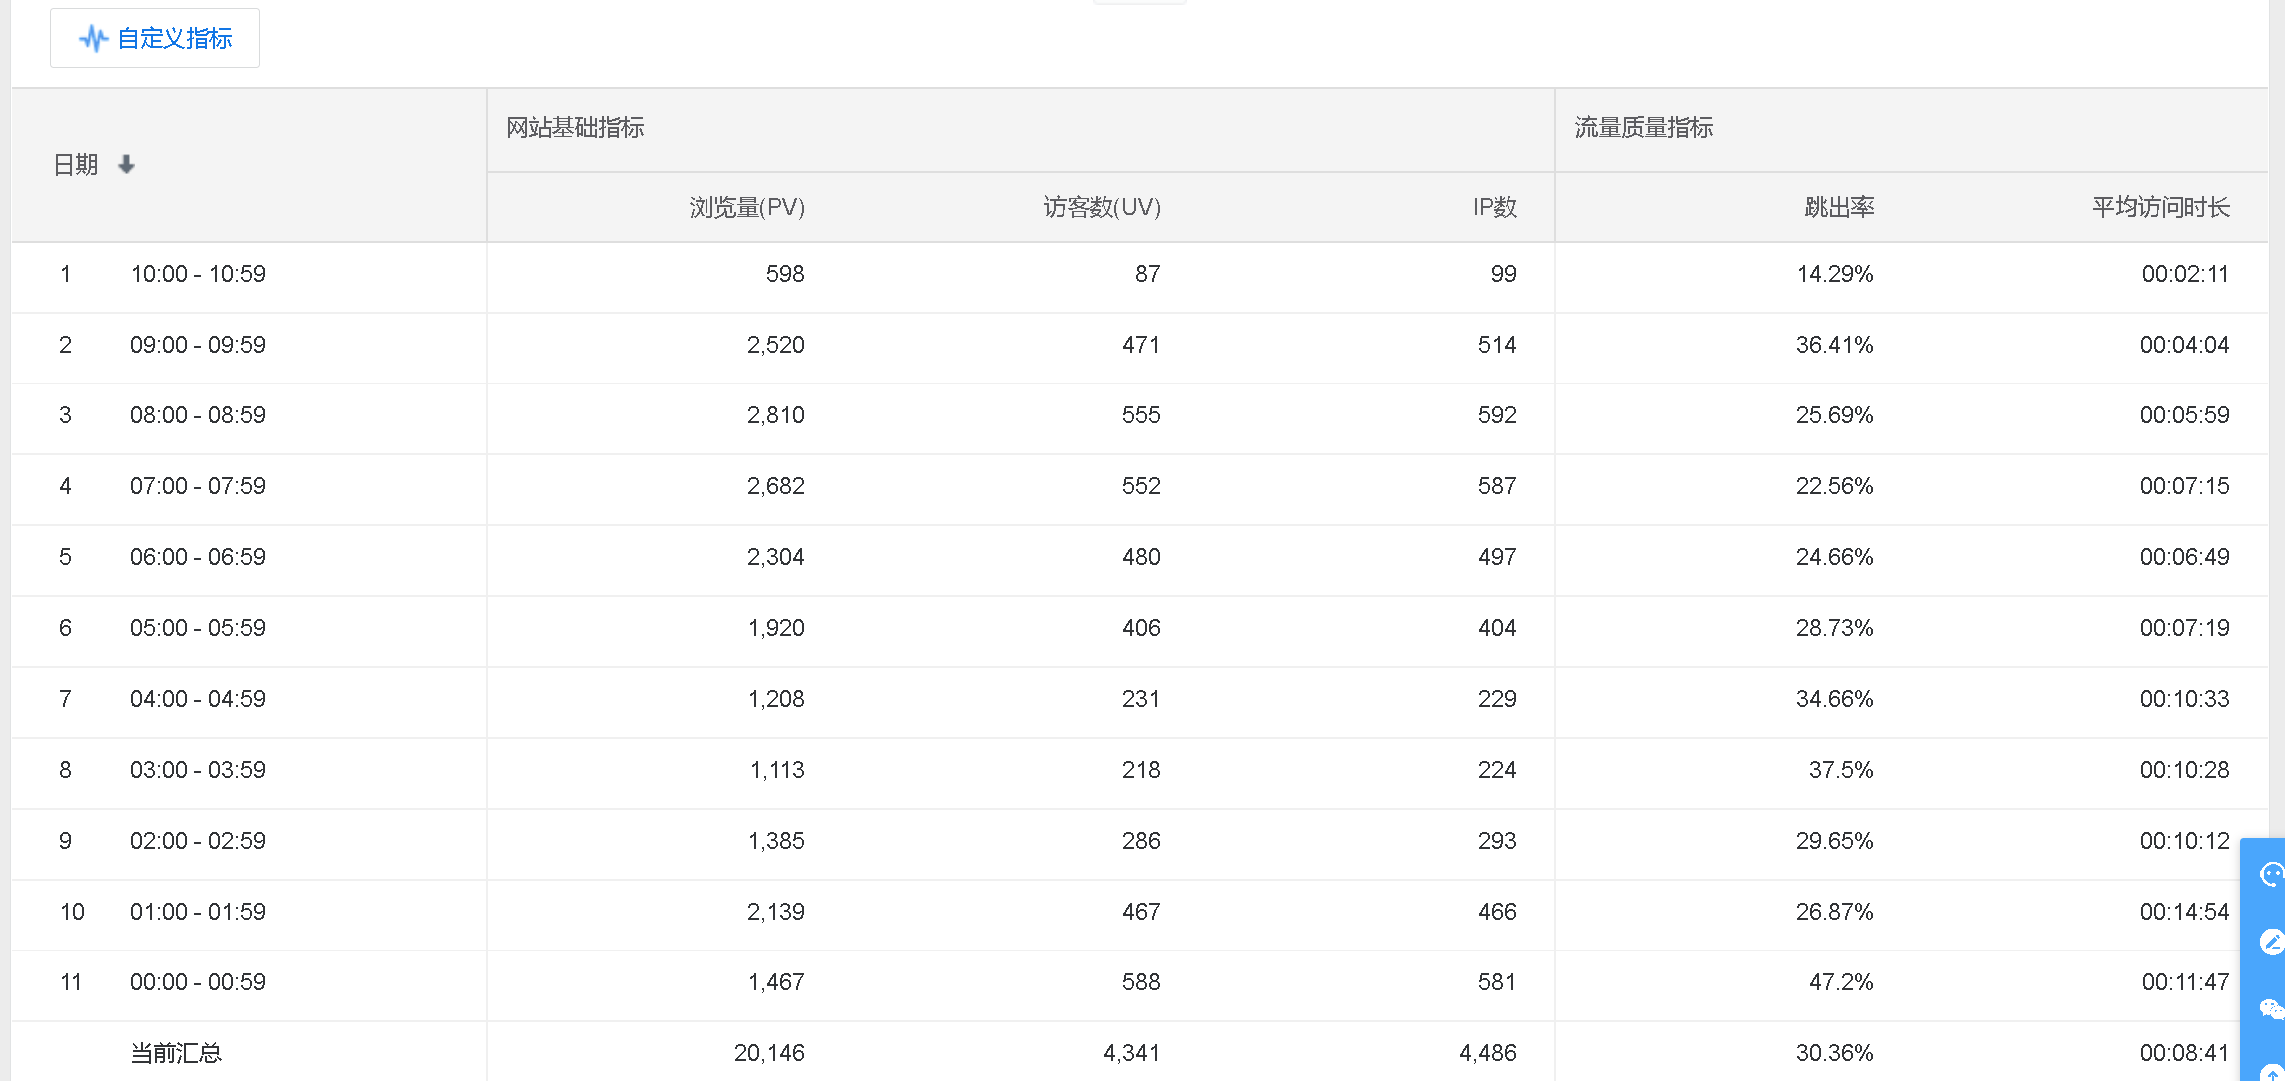Click the 流量质量指标 group header
This screenshot has height=1081, width=2285.
pos(1643,128)
